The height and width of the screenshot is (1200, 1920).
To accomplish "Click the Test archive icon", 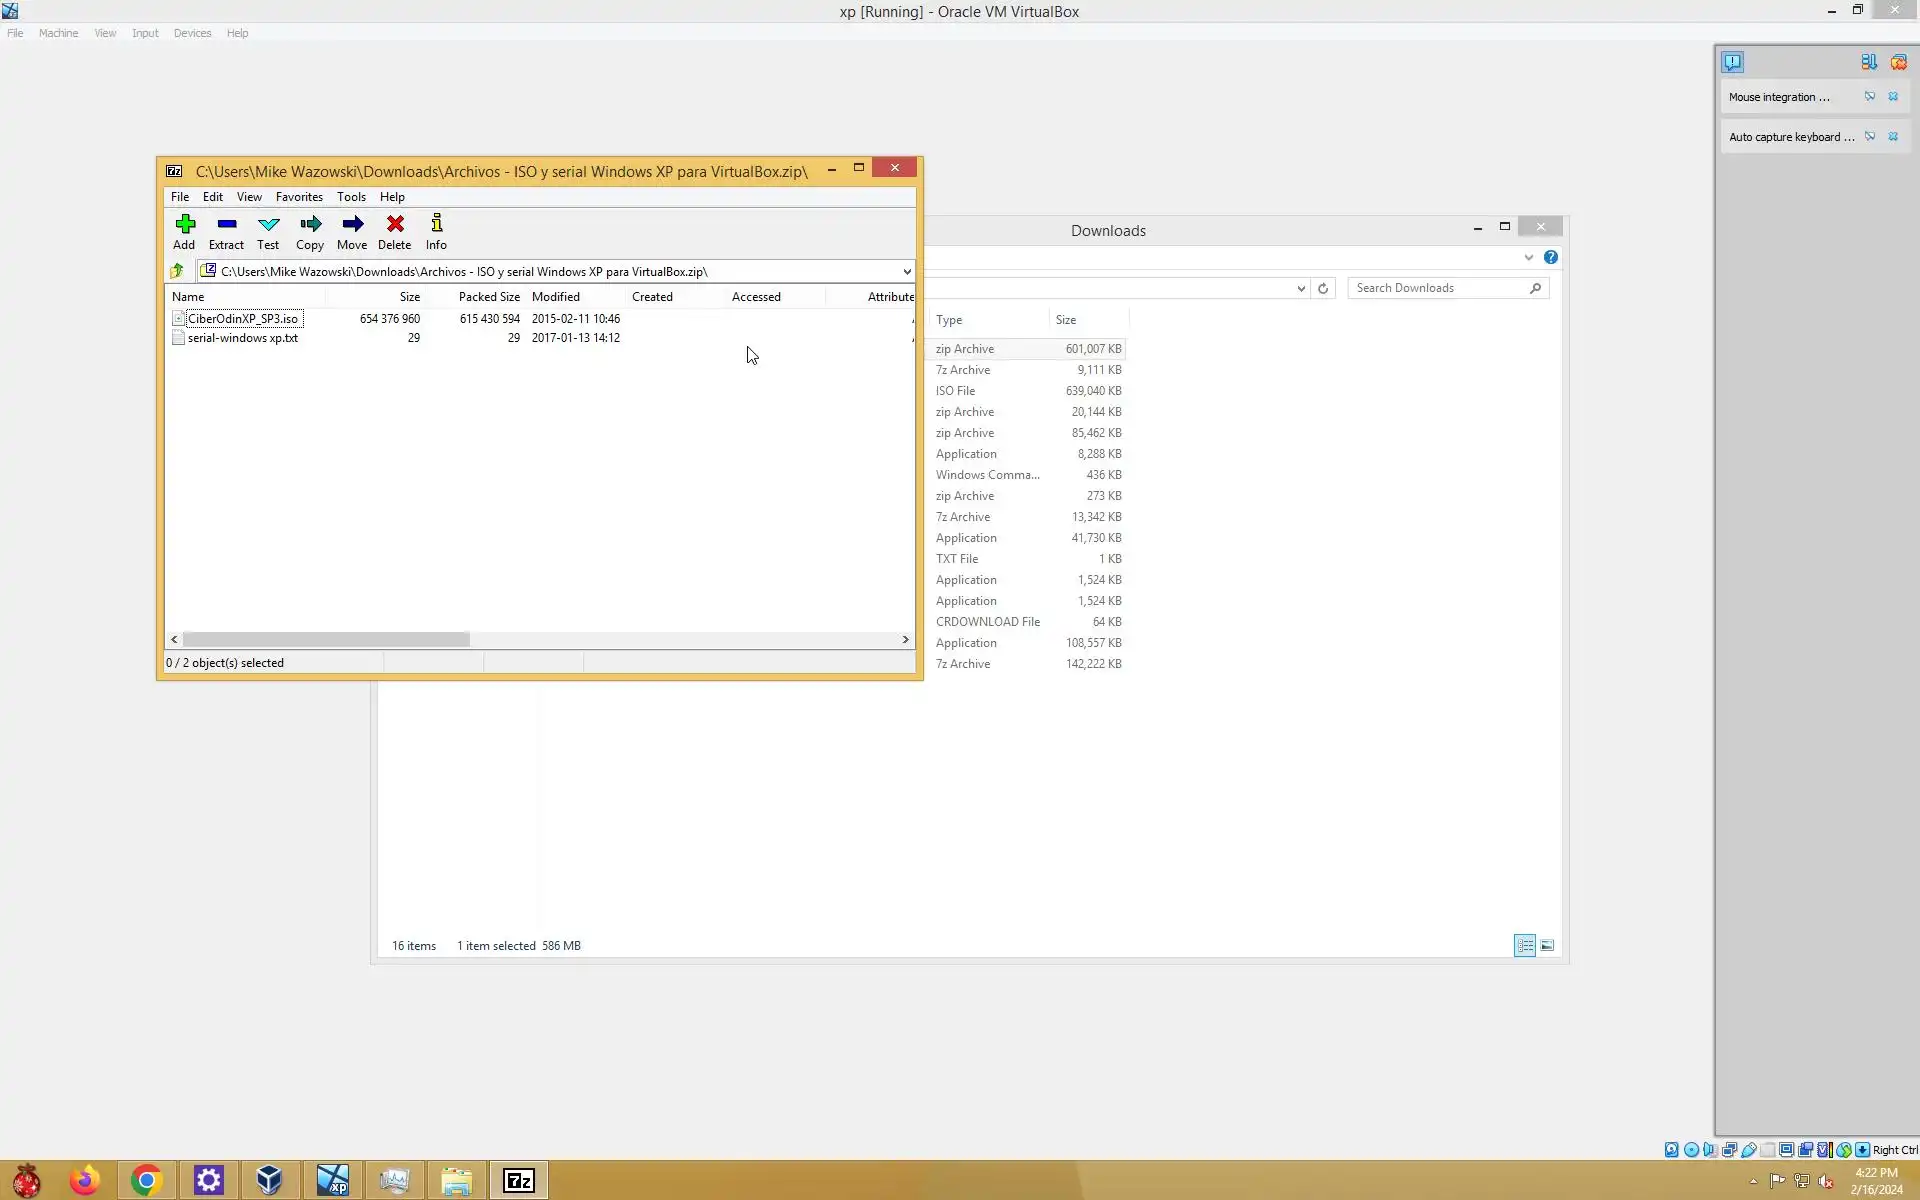I will pyautogui.click(x=268, y=224).
